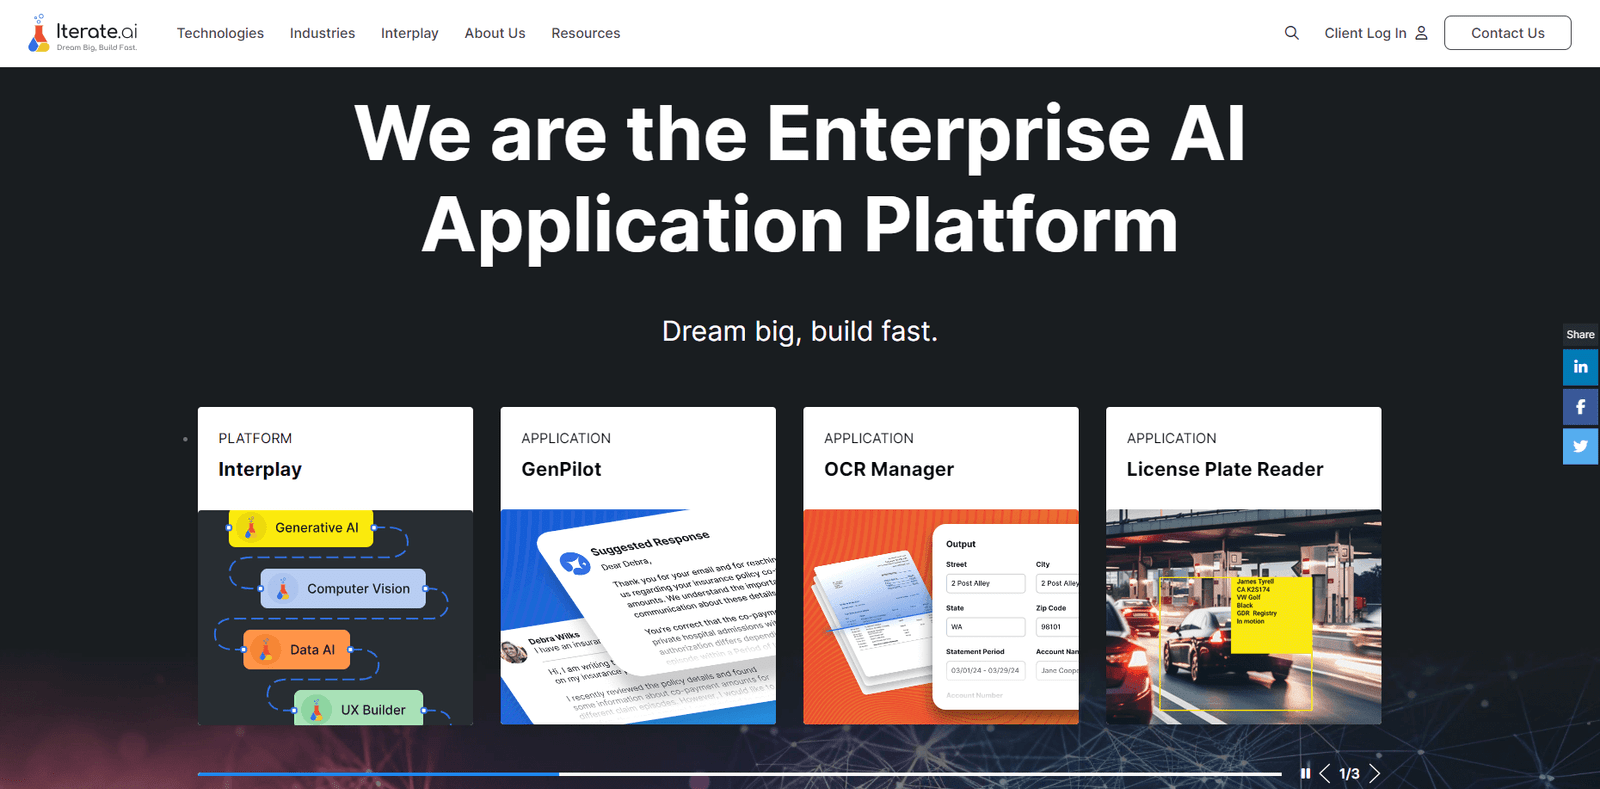Share on LinkedIn
This screenshot has height=789, width=1600.
tap(1580, 367)
